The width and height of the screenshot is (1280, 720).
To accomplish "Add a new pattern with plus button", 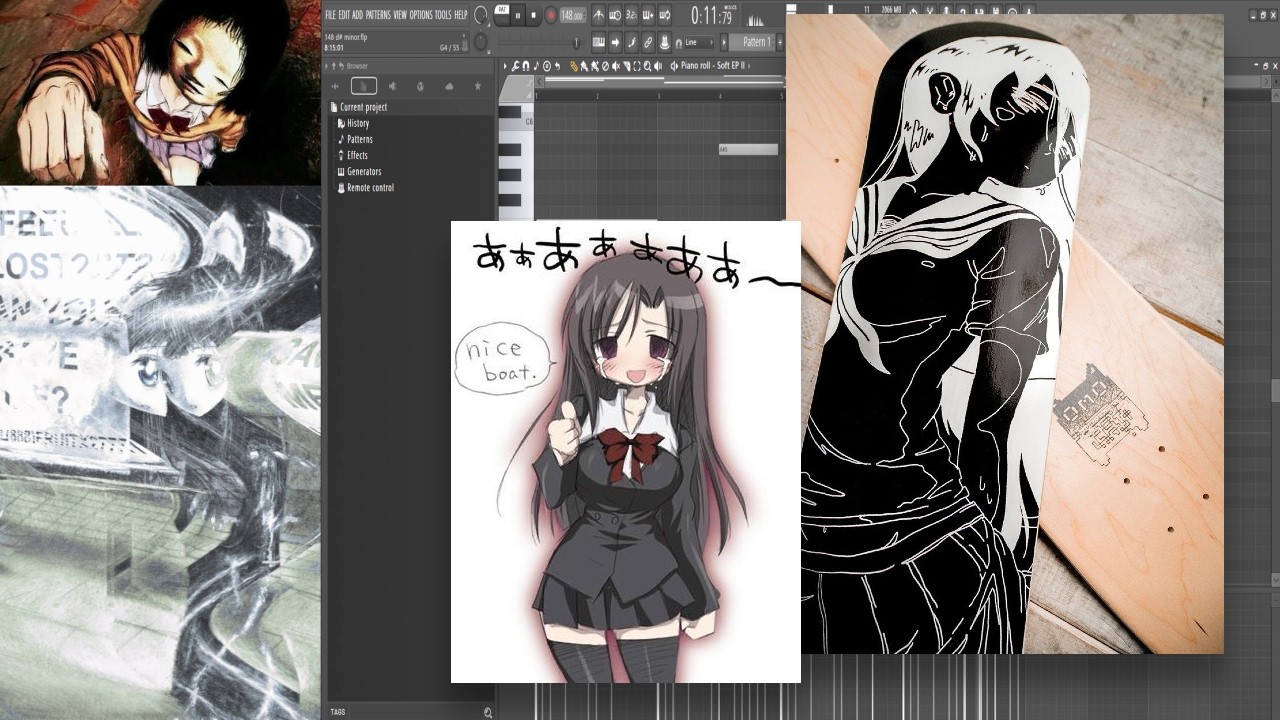I will click(780, 42).
